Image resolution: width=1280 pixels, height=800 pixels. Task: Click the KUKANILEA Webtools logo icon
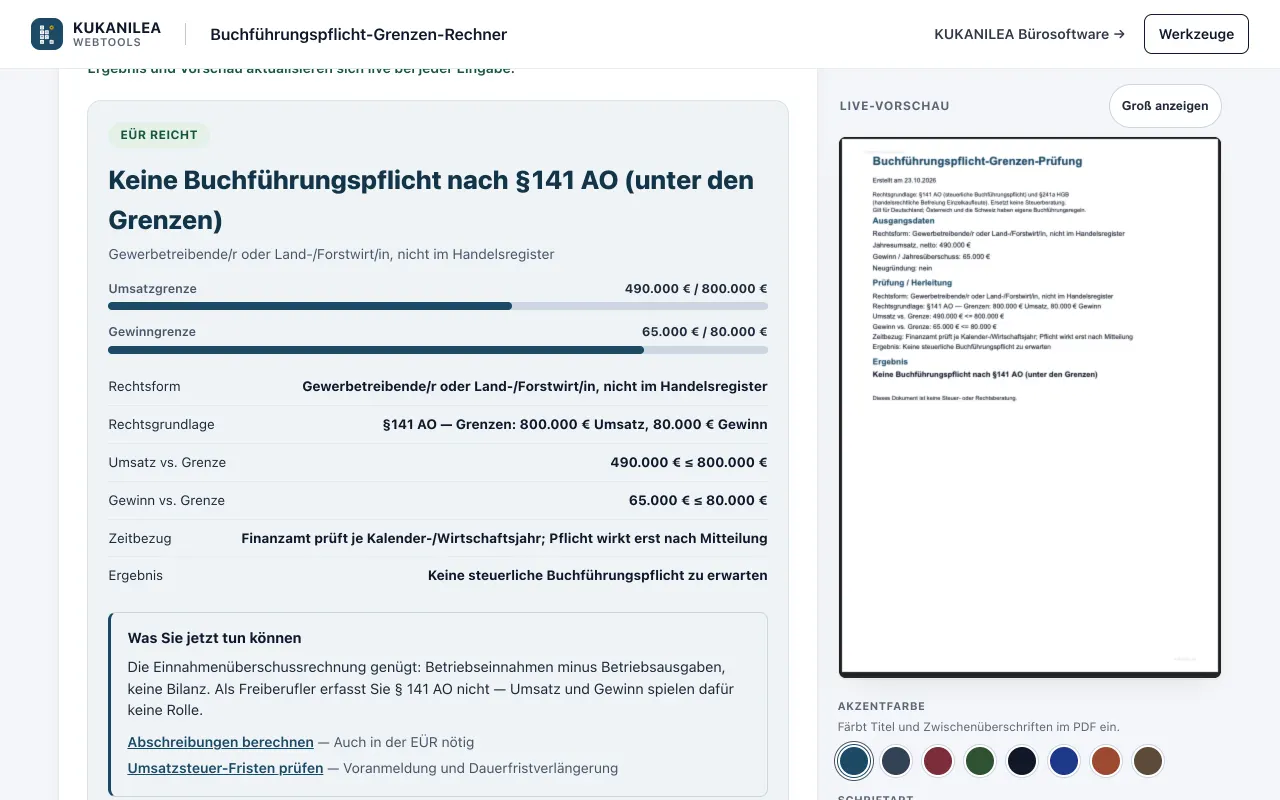(47, 34)
